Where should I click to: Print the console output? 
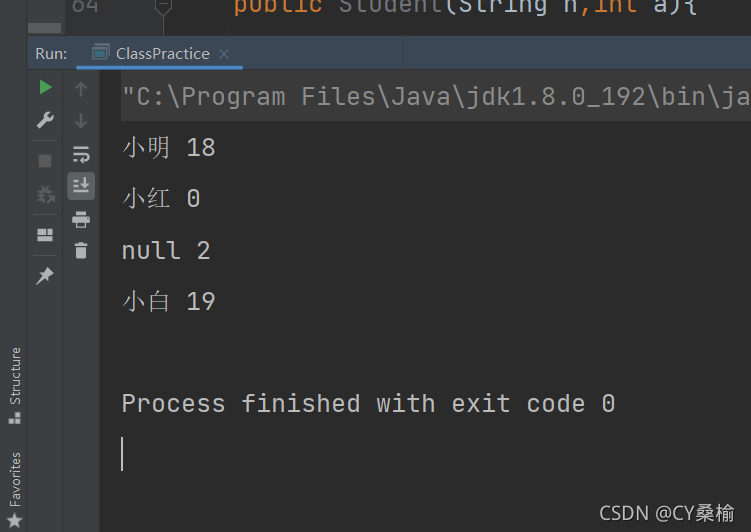[81, 219]
